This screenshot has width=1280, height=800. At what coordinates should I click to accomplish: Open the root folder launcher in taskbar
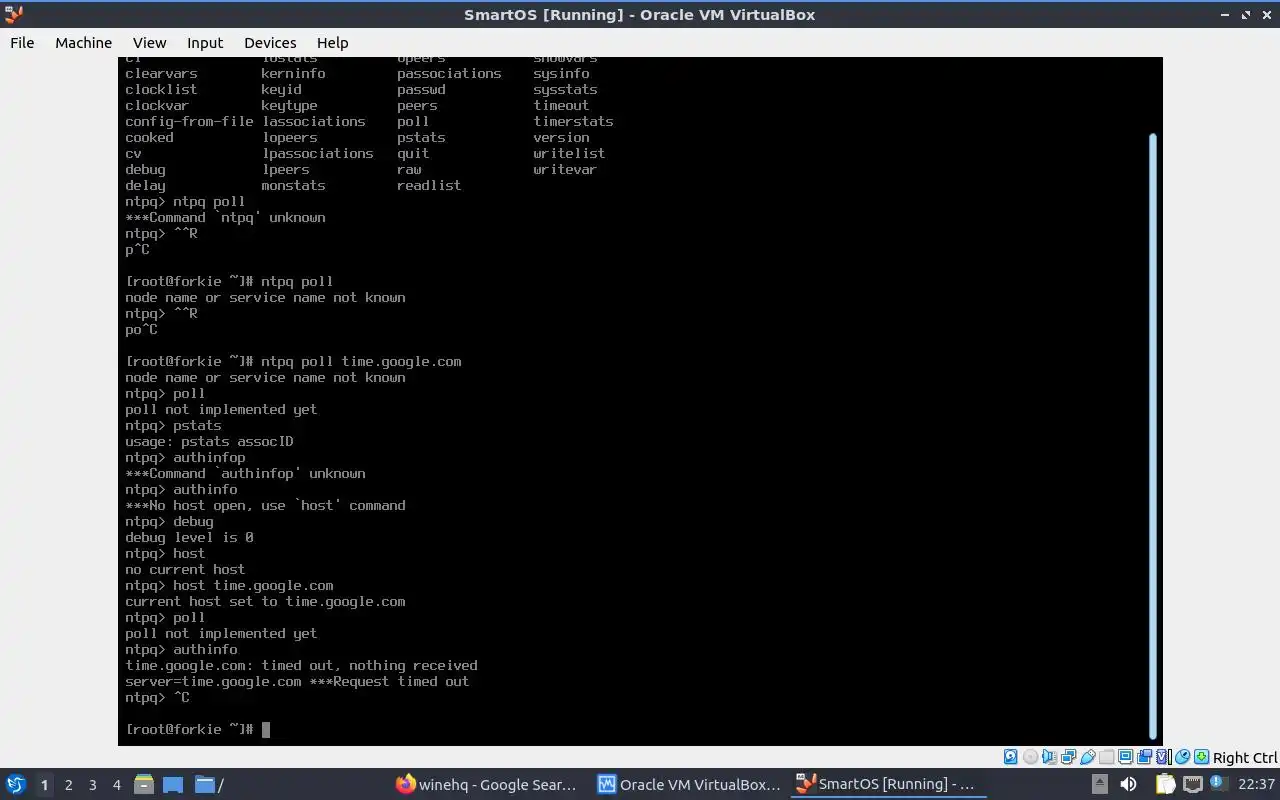click(208, 784)
